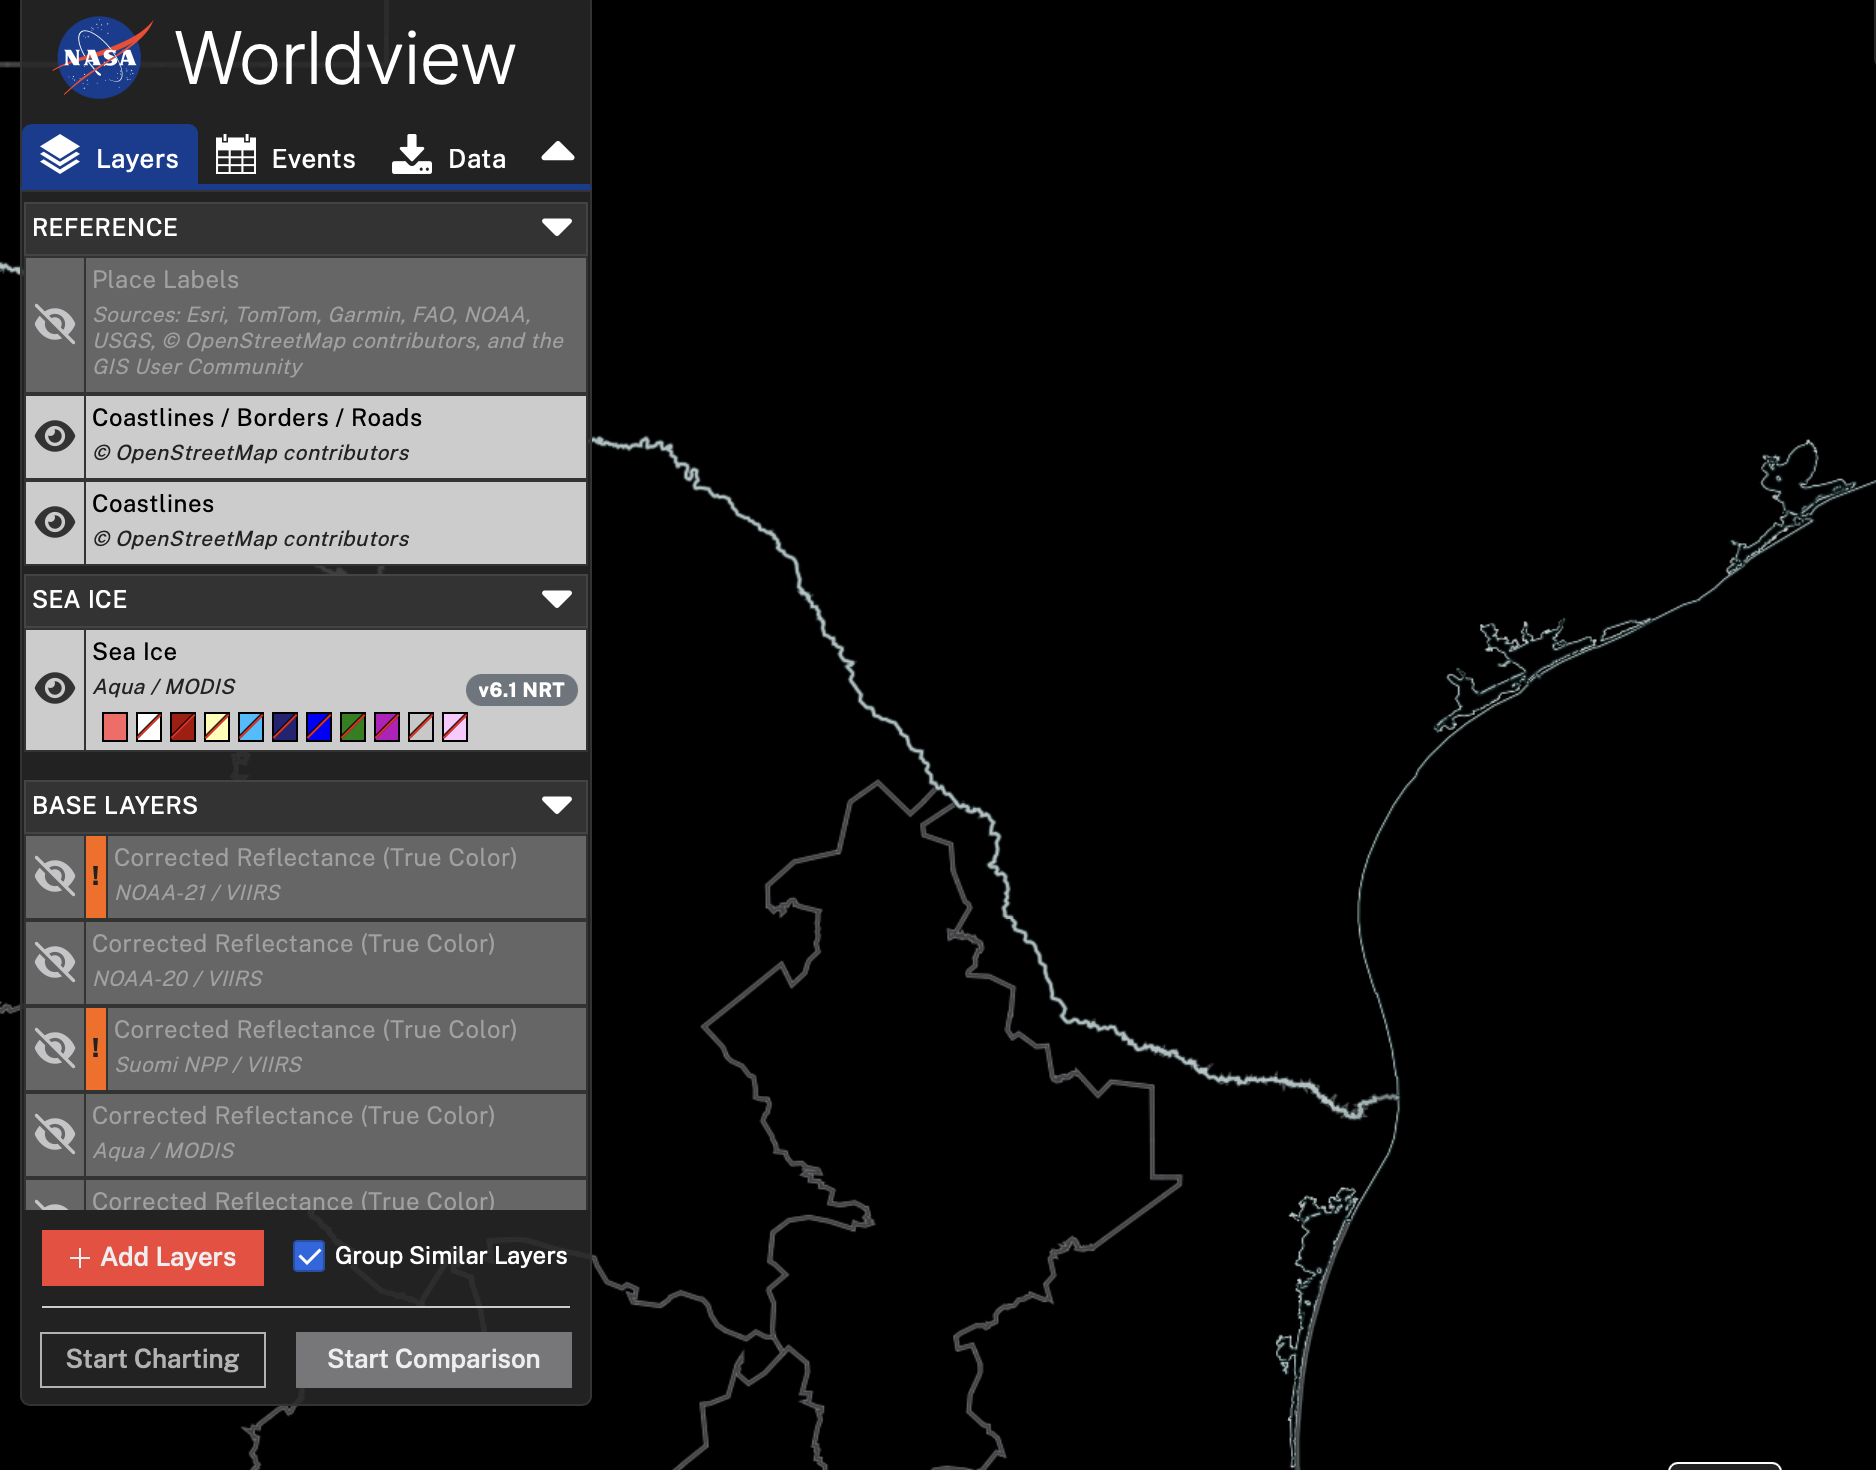Select the Place Labels layer title
The image size is (1876, 1470).
pyautogui.click(x=166, y=280)
